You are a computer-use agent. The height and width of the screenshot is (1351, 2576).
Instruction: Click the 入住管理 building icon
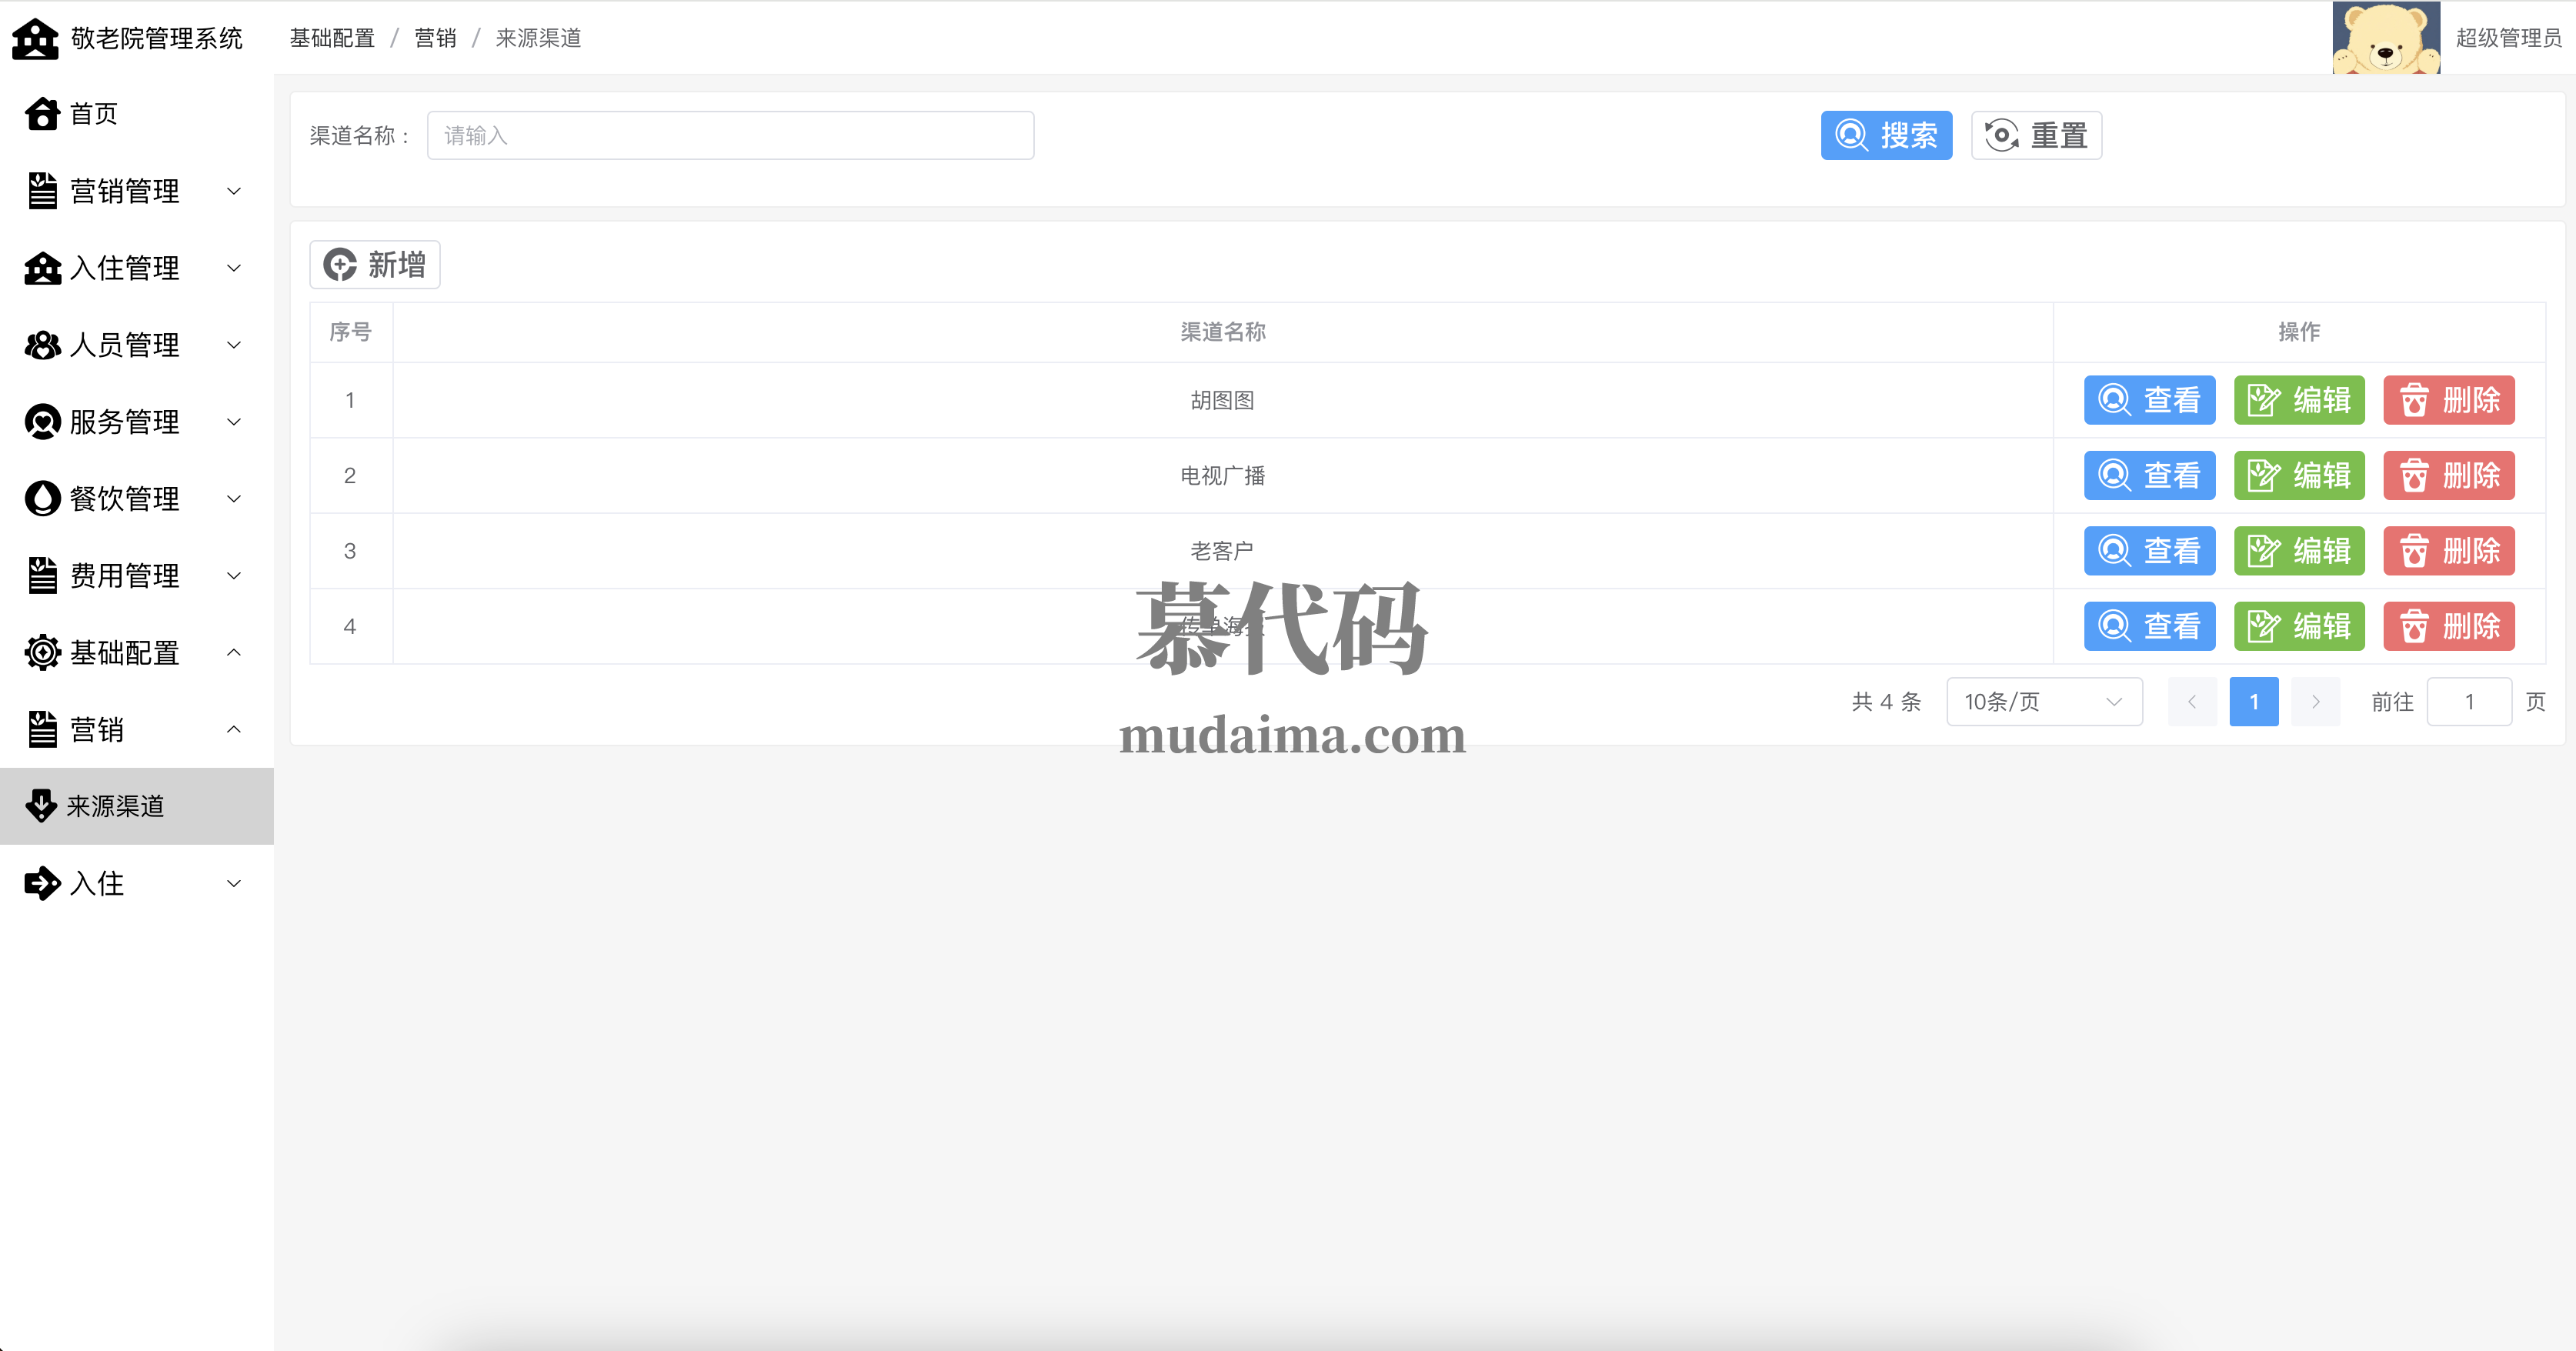coord(42,268)
